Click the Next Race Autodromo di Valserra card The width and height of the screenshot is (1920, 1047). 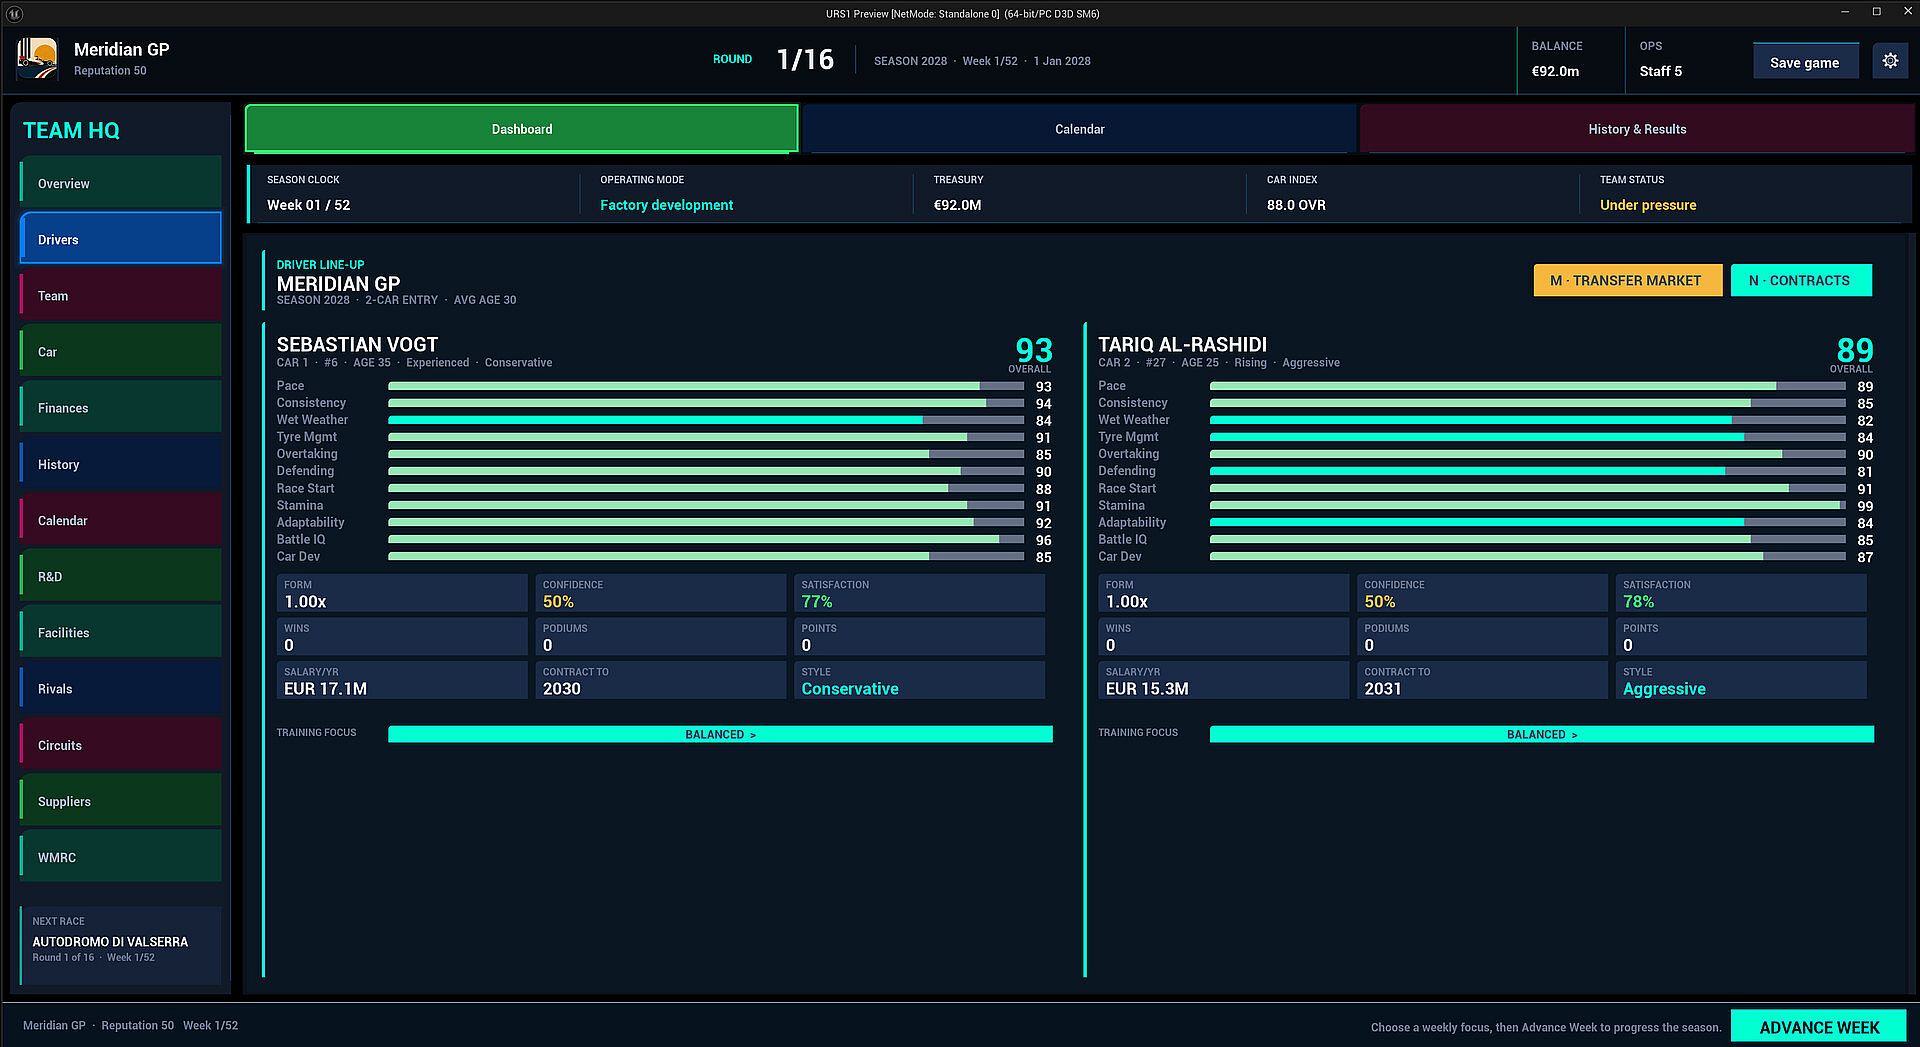click(x=121, y=945)
